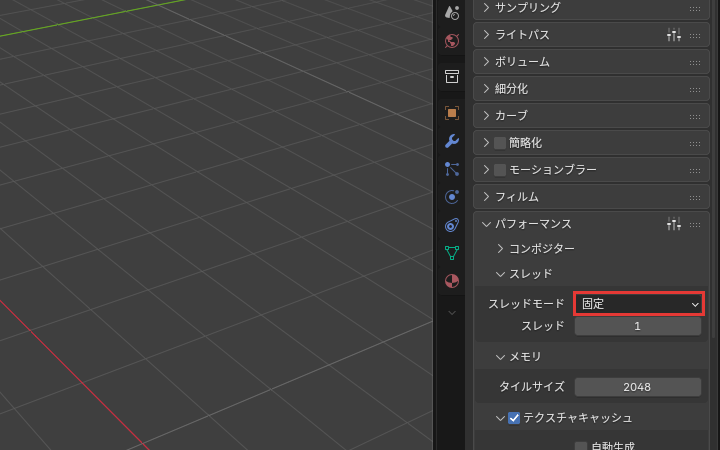The height and width of the screenshot is (450, 720).
Task: Expand the カーブ panel
Action: point(486,115)
